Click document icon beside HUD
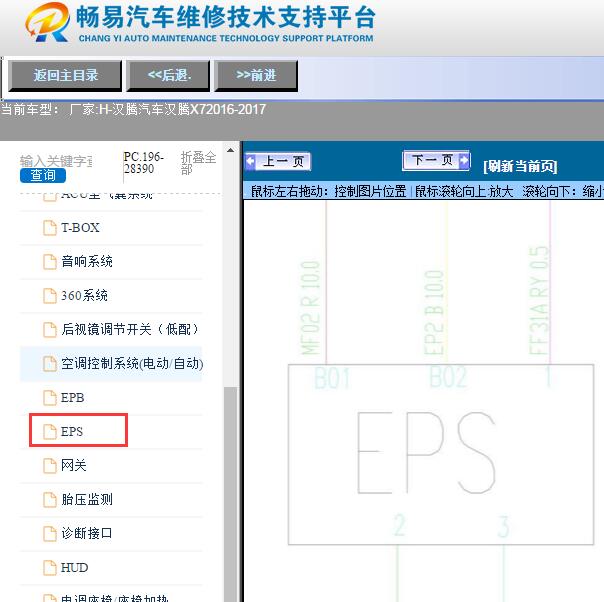The height and width of the screenshot is (602, 604). coord(50,567)
